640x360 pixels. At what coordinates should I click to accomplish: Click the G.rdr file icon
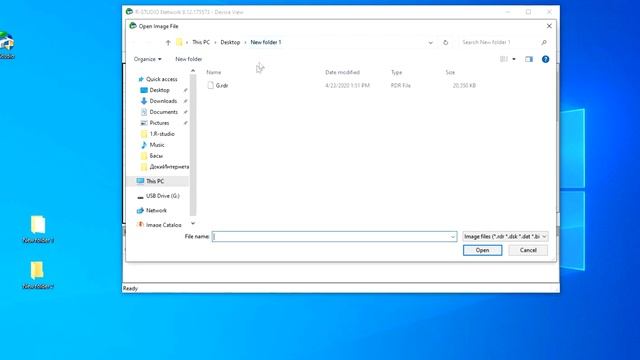point(211,85)
